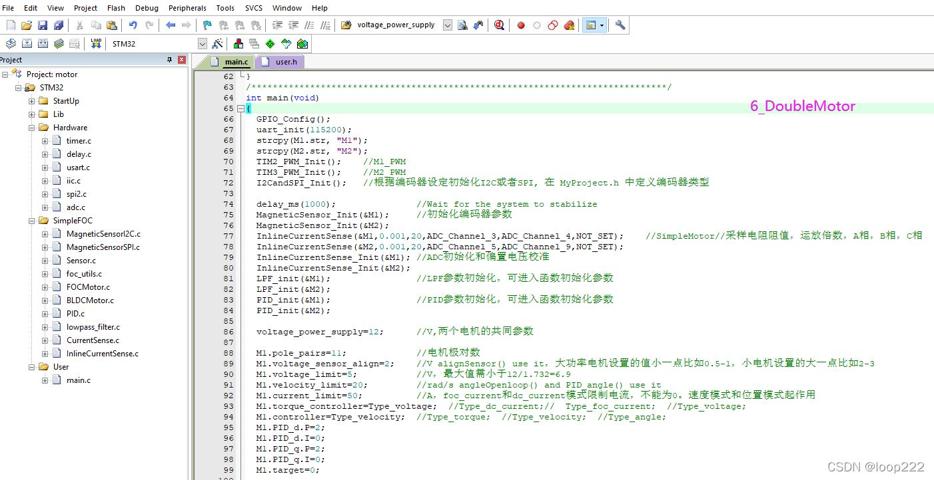Expand the PID.c file node
The height and width of the screenshot is (480, 934).
pos(45,314)
